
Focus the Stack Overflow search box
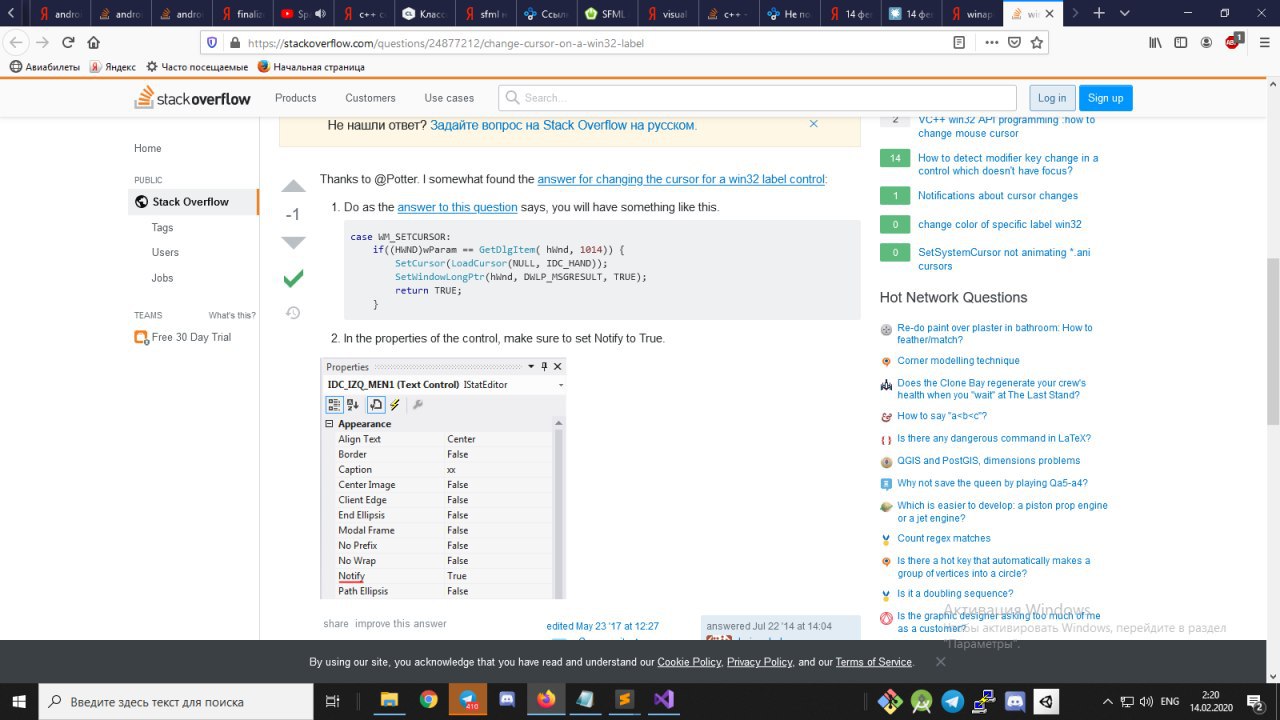(x=758, y=98)
